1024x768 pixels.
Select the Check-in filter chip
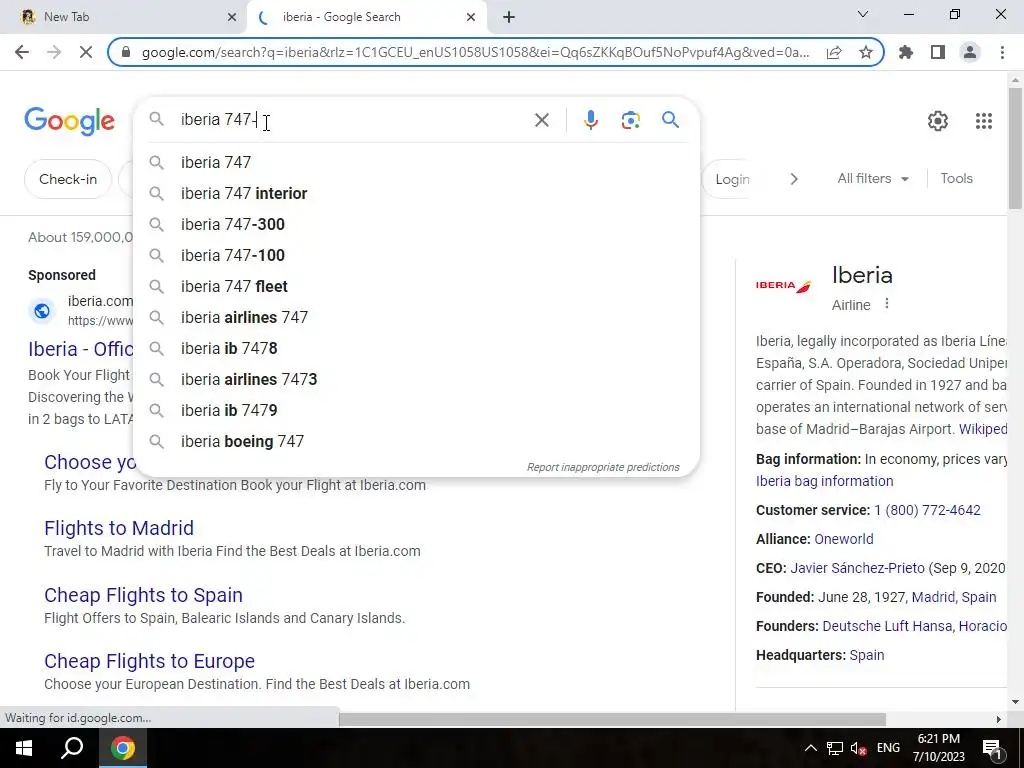[x=68, y=179]
